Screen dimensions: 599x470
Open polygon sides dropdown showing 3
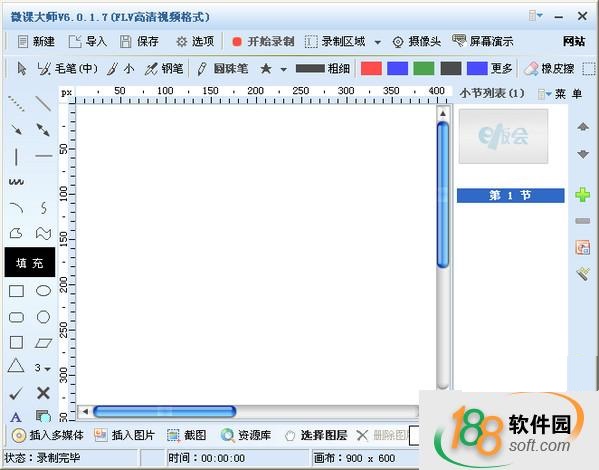tap(42, 368)
